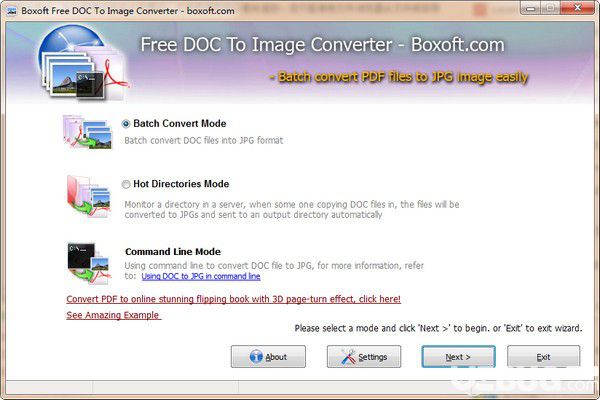This screenshot has height=400, width=600.
Task: Click 'Batch convert DOC files into JPG format' text
Action: 204,140
